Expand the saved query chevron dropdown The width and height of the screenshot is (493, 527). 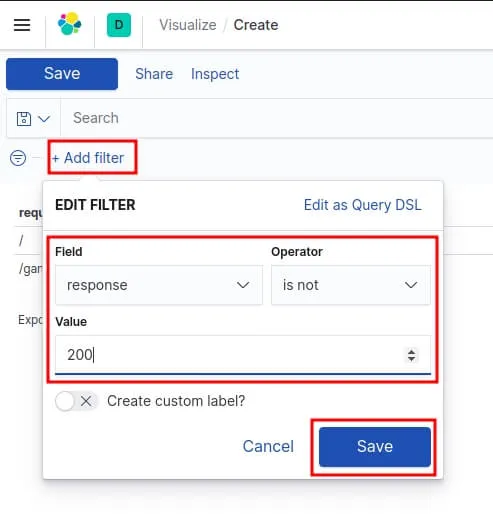tap(44, 119)
